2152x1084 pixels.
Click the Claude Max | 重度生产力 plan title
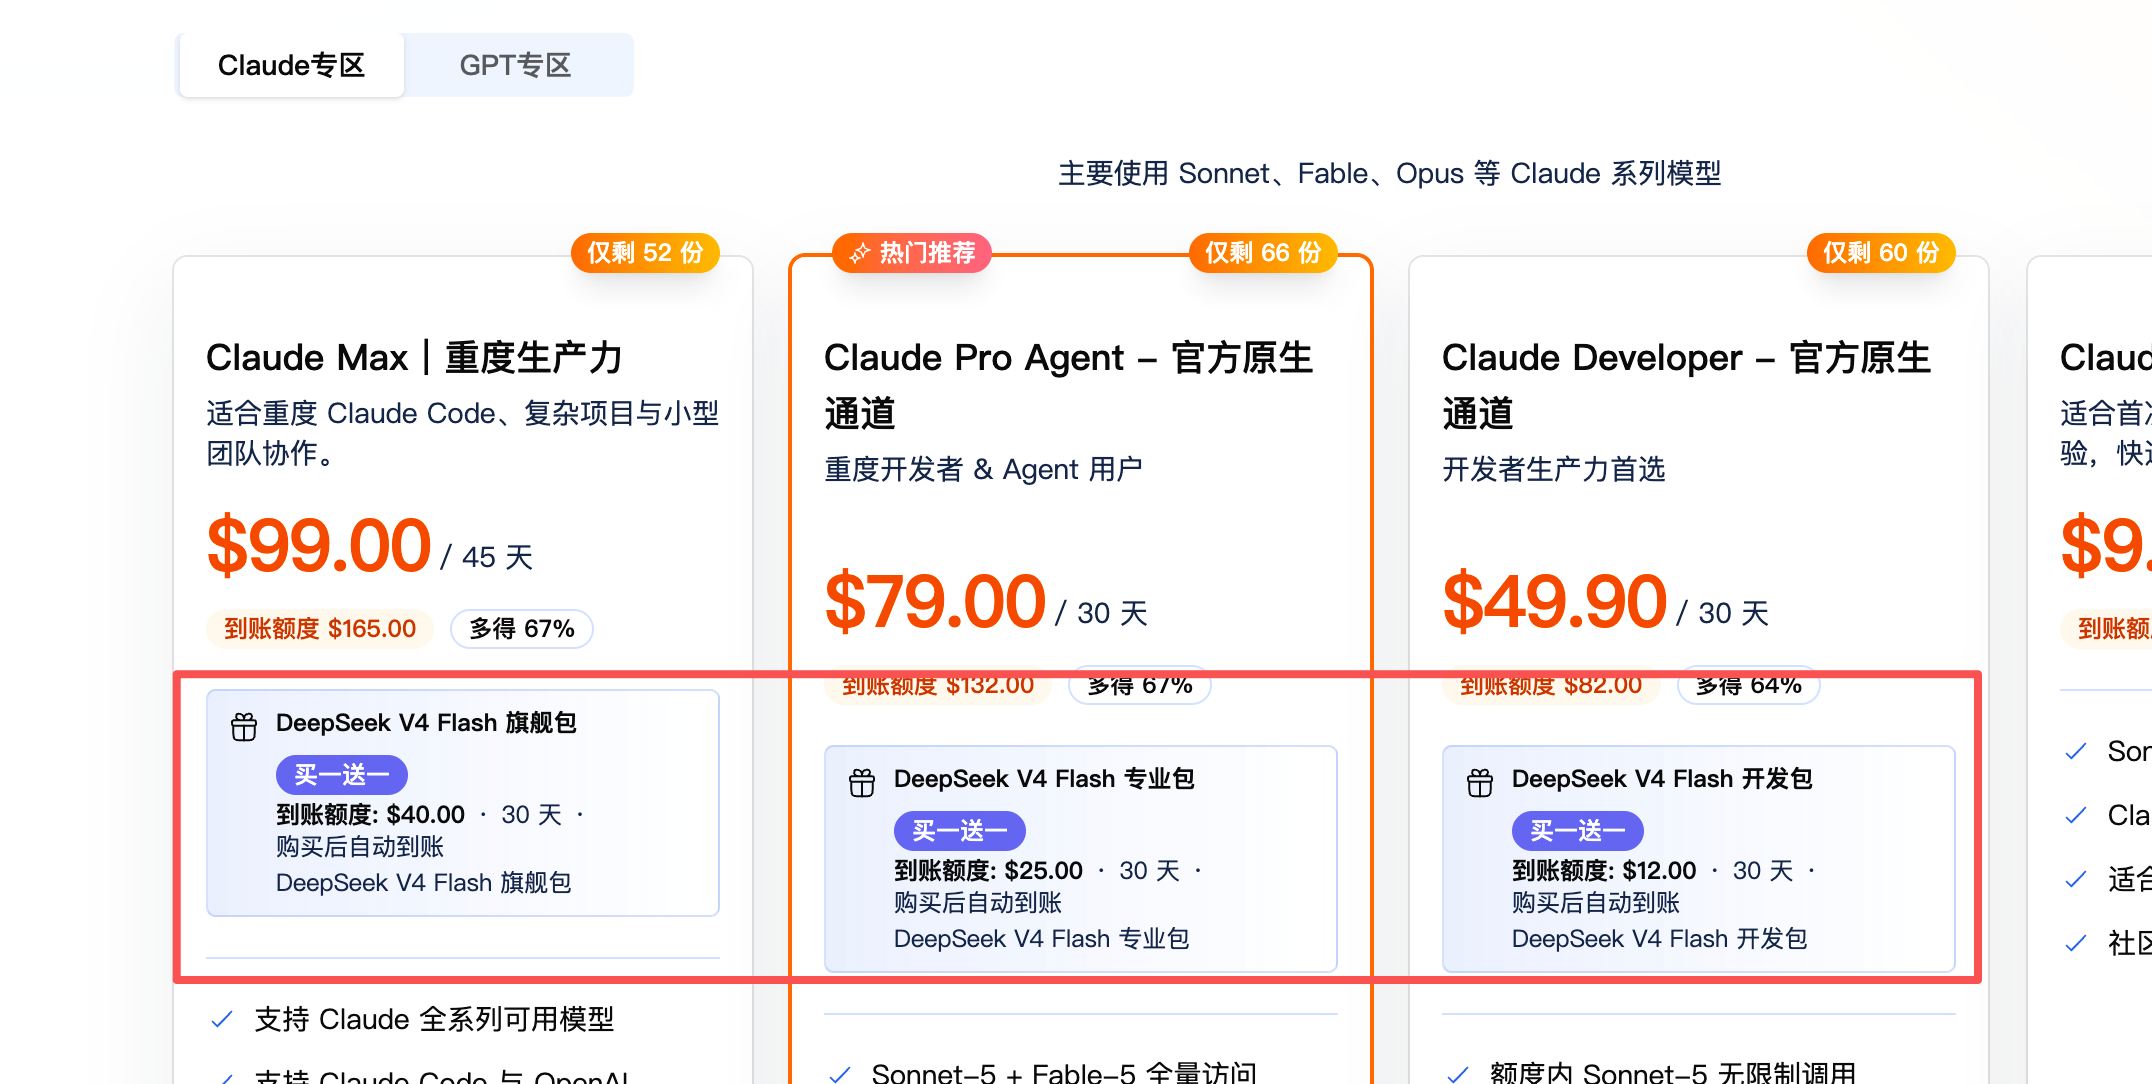click(414, 358)
